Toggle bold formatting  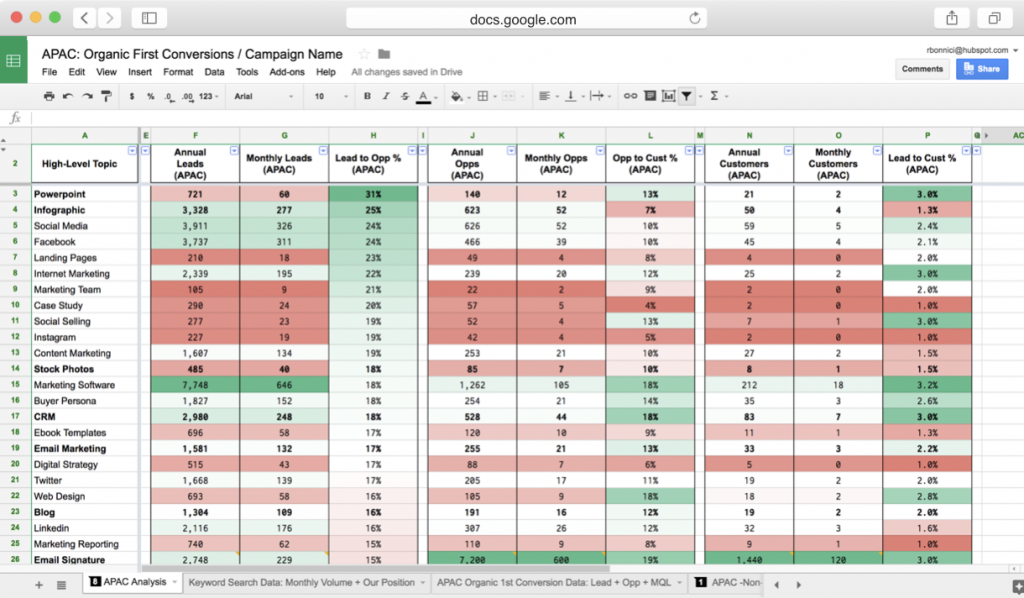[367, 96]
